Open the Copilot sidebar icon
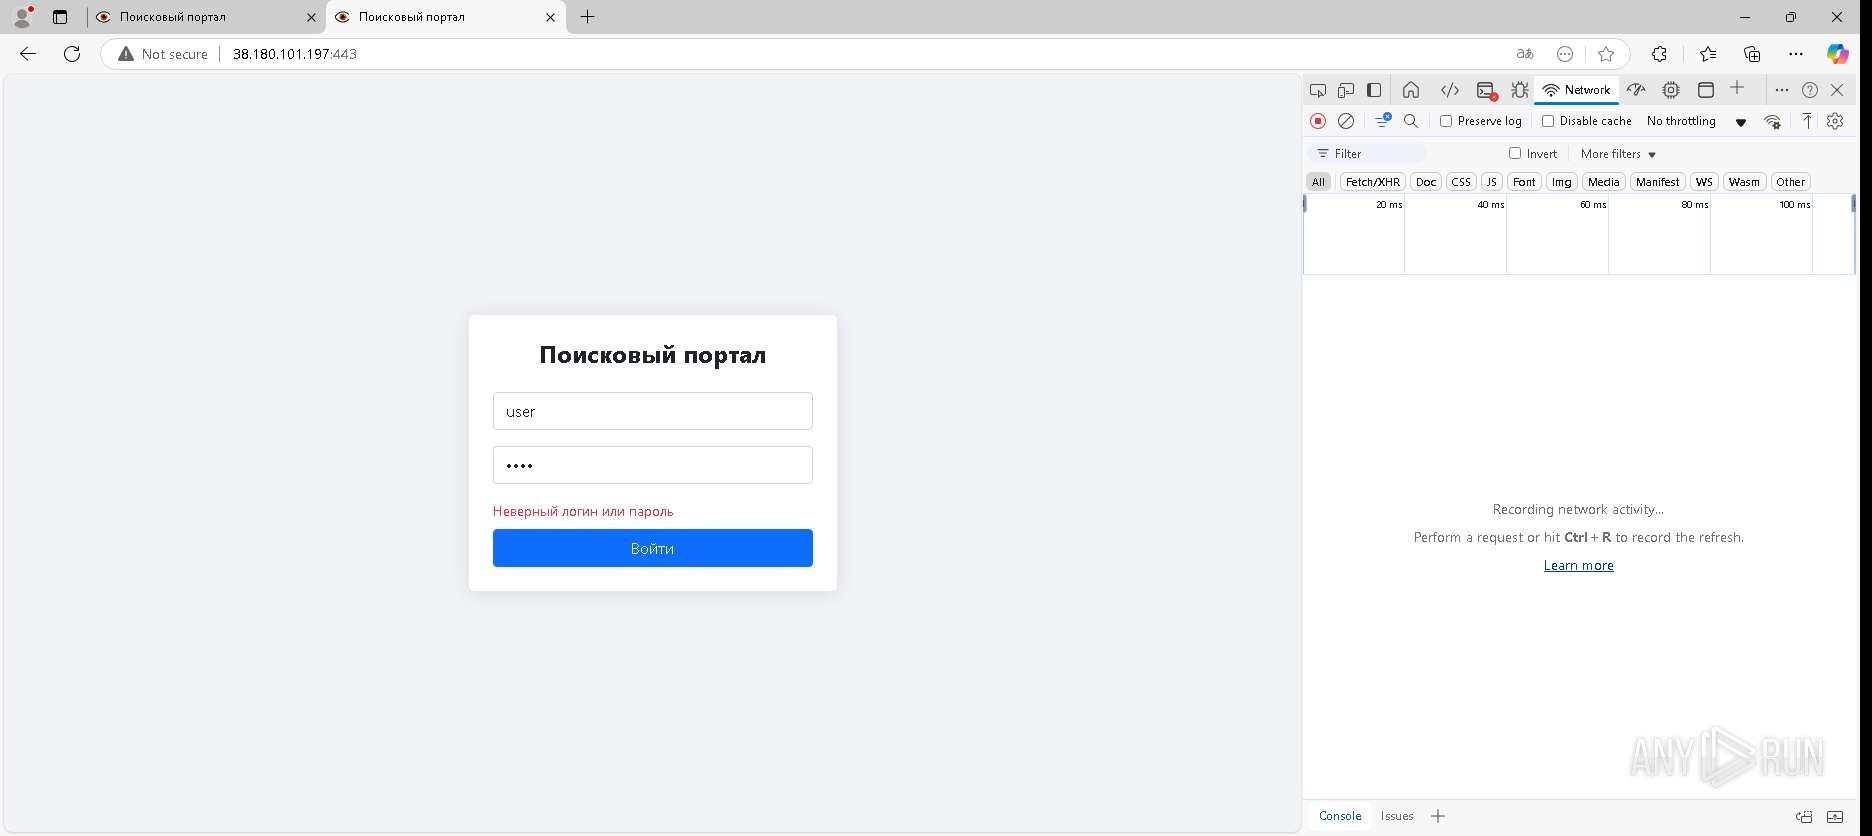The image size is (1872, 836). click(1838, 54)
